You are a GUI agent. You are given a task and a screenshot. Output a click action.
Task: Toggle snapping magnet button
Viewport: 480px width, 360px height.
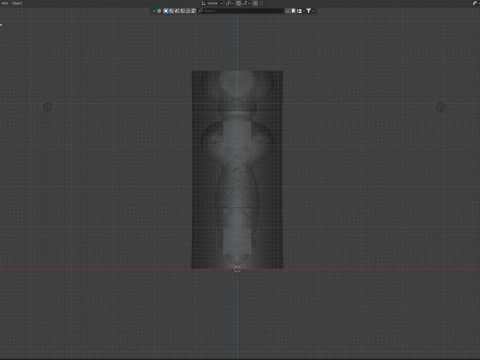pyautogui.click(x=239, y=3)
